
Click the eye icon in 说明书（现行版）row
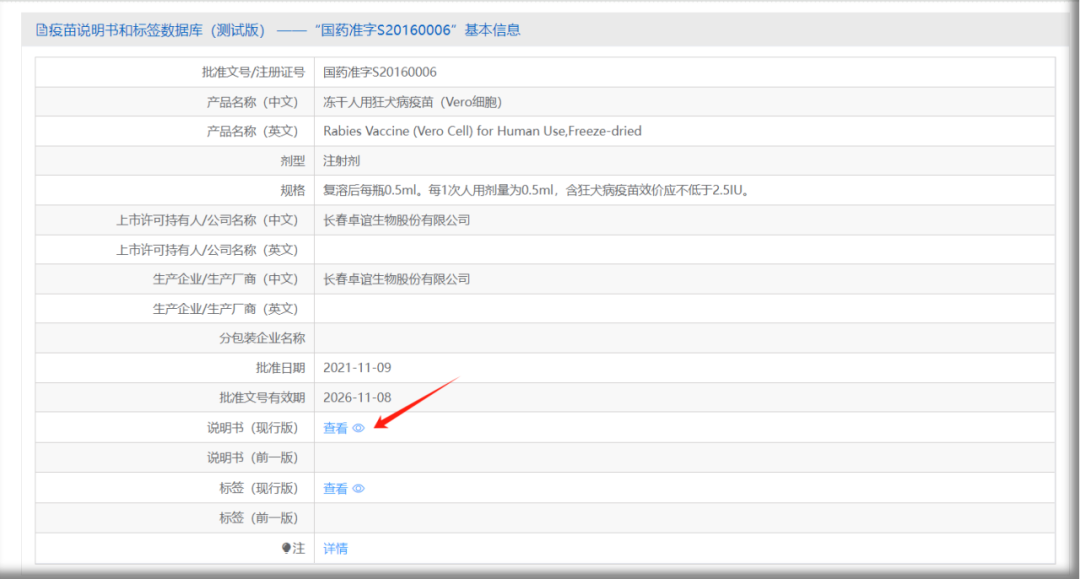pyautogui.click(x=359, y=428)
